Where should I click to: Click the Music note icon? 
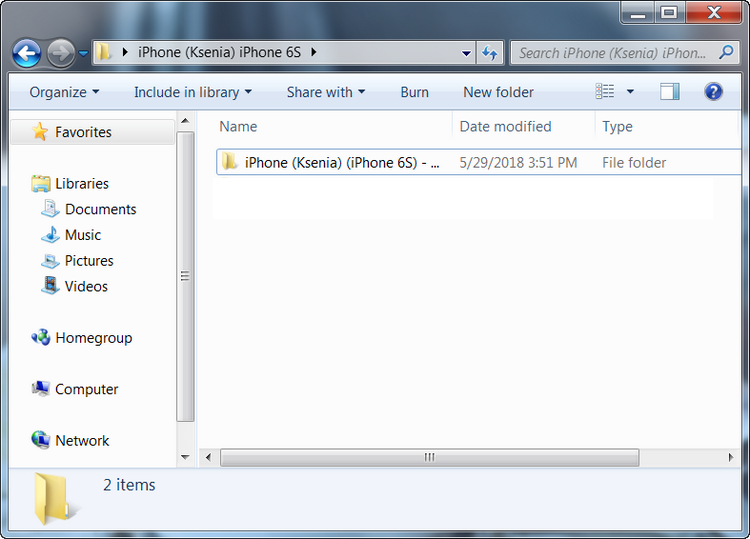point(50,234)
